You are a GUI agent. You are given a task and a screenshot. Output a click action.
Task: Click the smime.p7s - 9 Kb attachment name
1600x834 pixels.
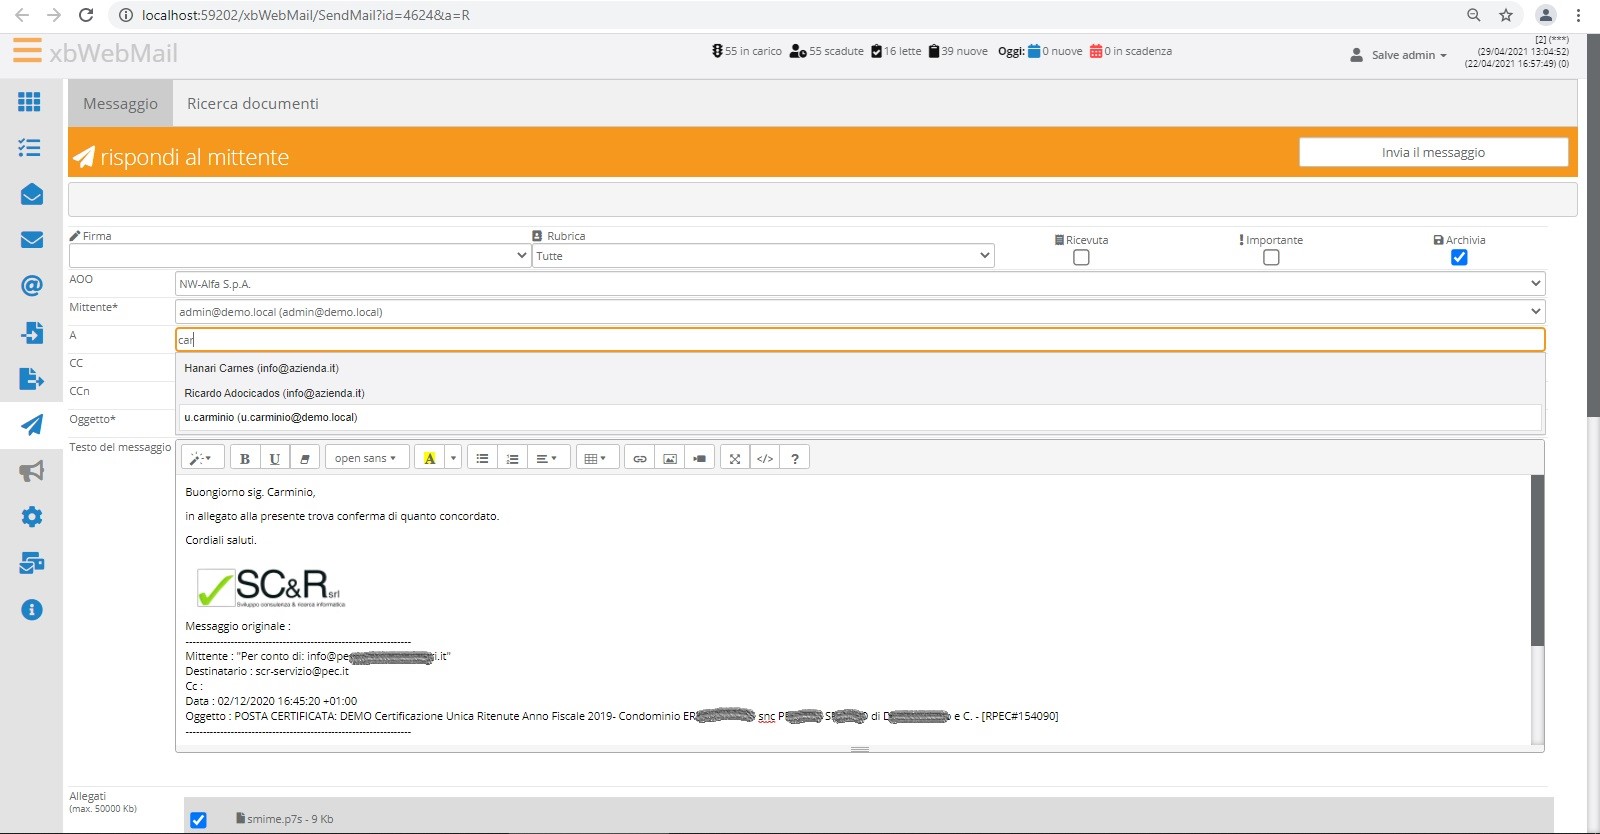[x=285, y=819]
